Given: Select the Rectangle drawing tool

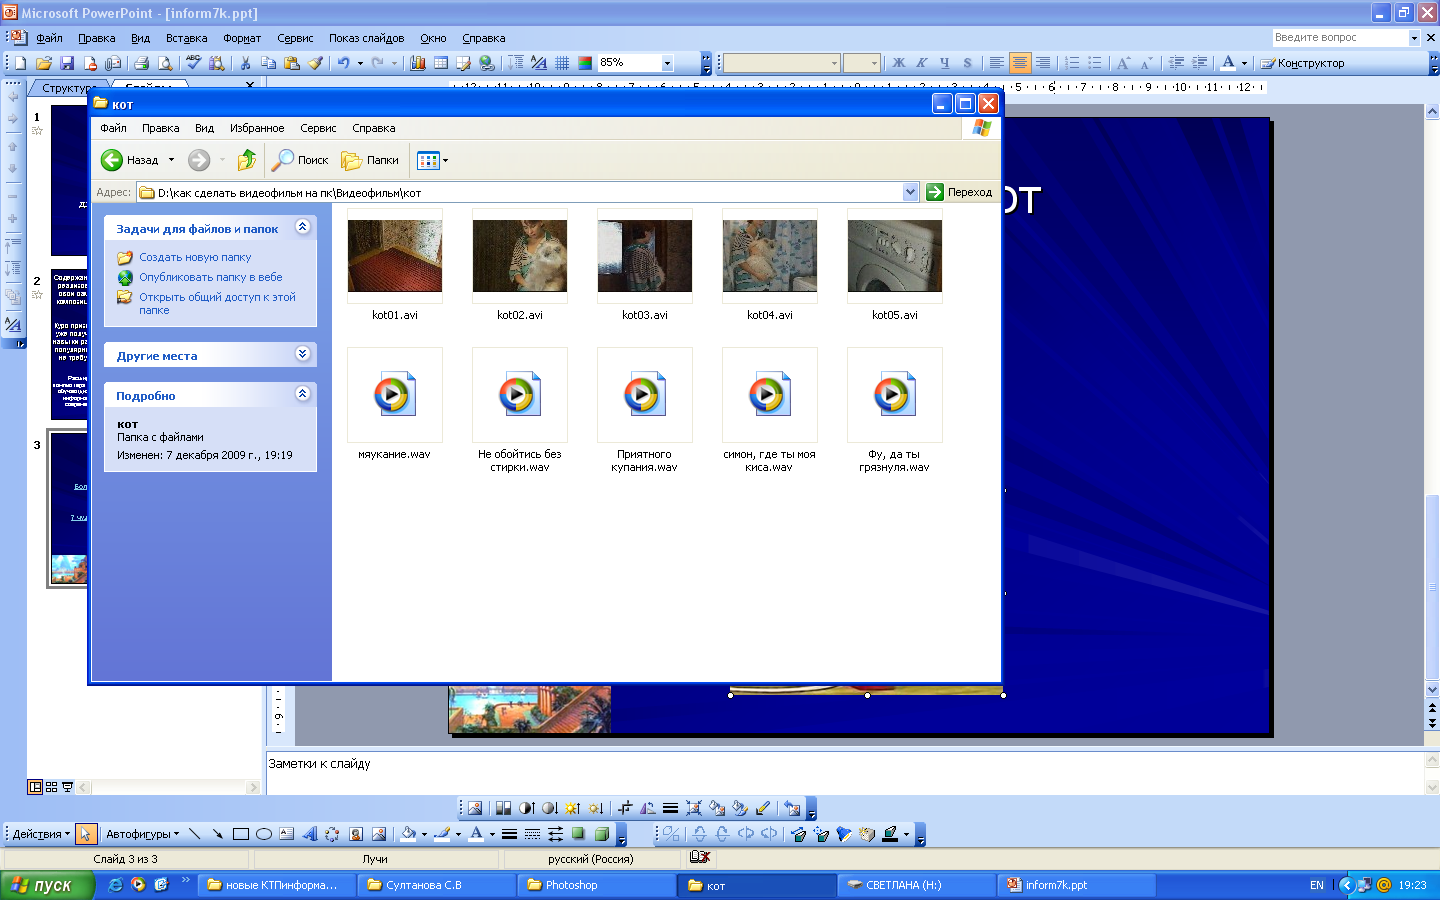Looking at the screenshot, I should click(x=241, y=834).
